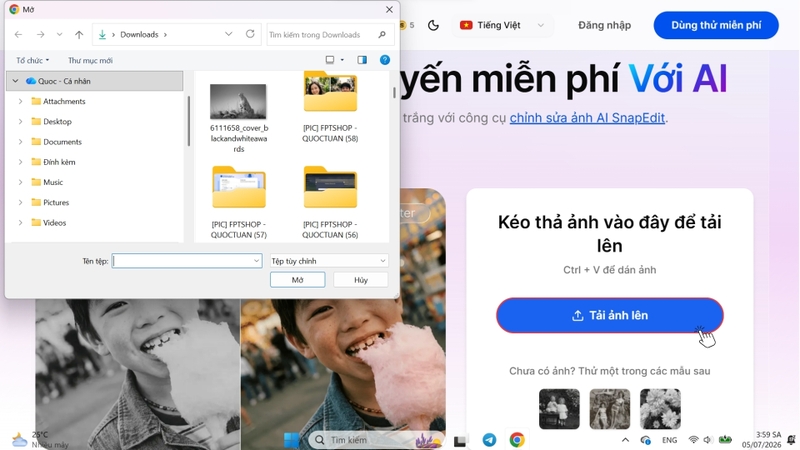Expand the Pictures folder node
The height and width of the screenshot is (450, 800).
tap(20, 203)
